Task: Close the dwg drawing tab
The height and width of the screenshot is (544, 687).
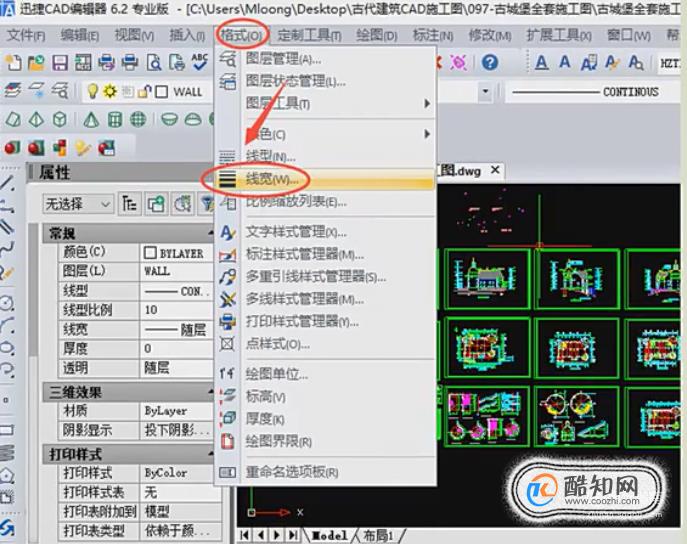Action: tap(495, 170)
